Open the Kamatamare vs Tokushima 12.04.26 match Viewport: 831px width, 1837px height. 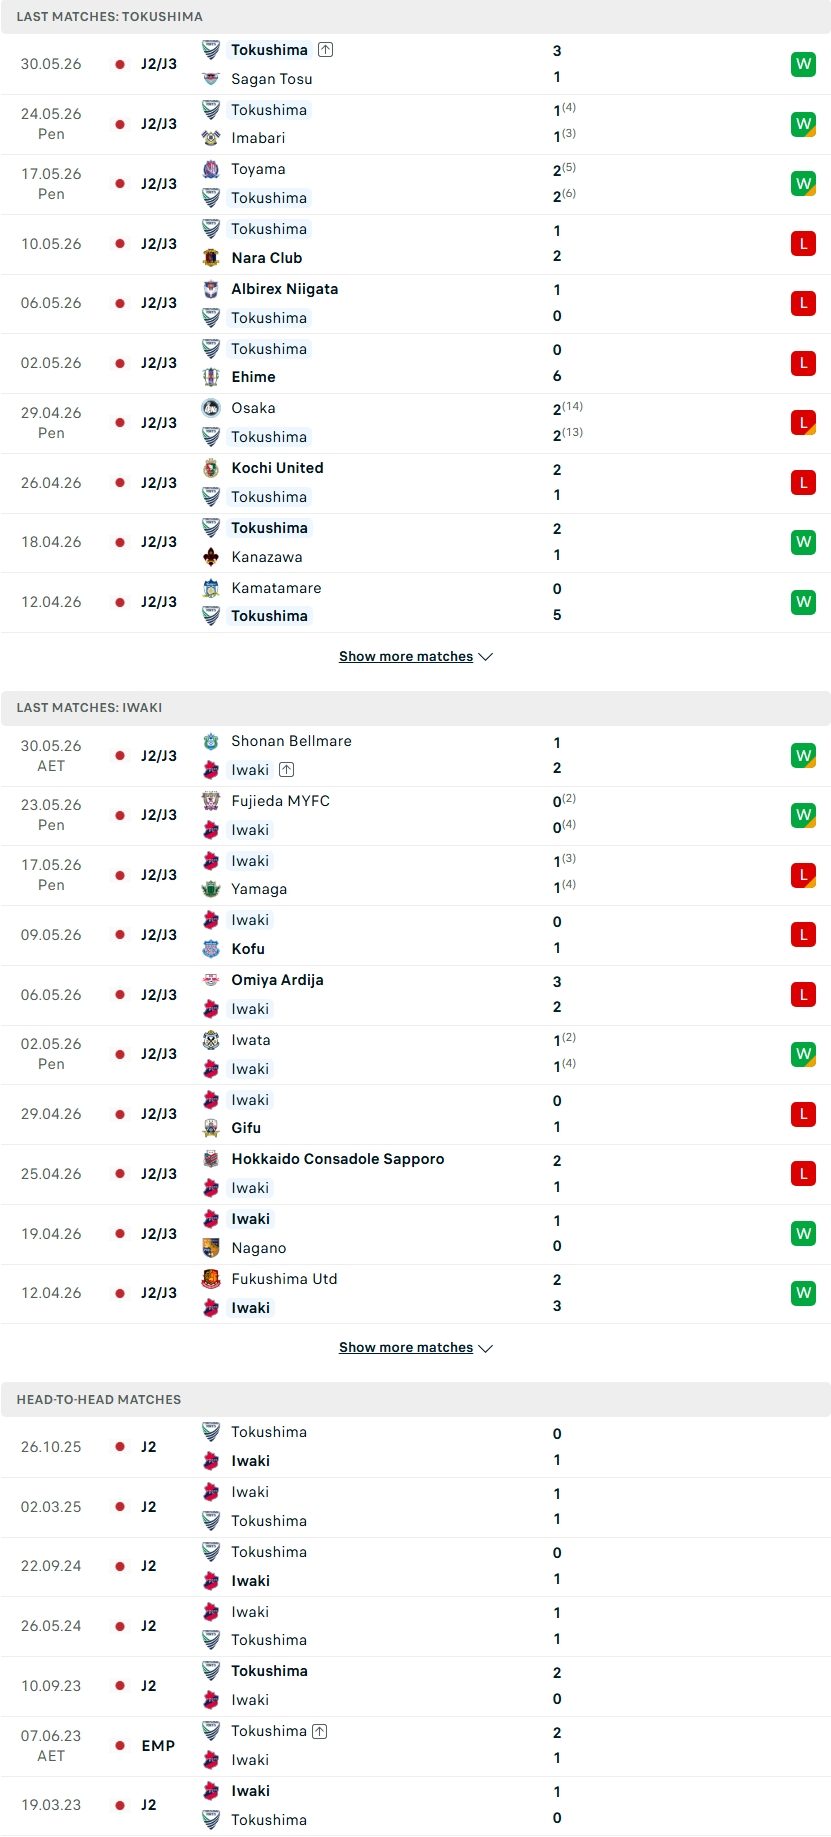pos(415,603)
